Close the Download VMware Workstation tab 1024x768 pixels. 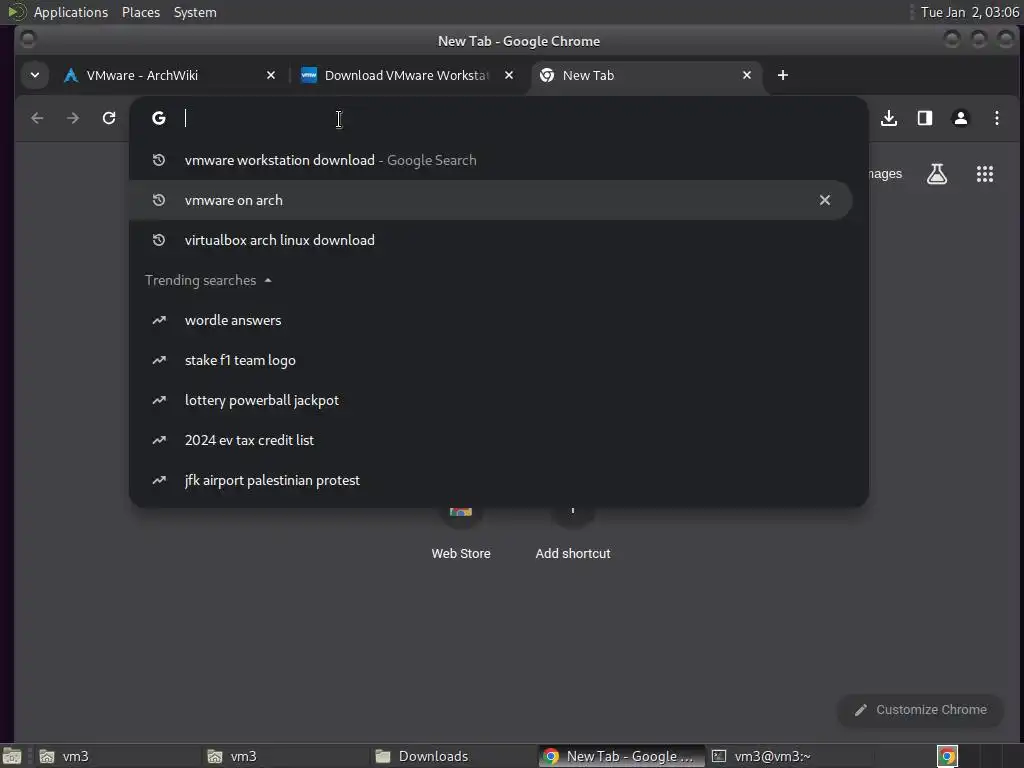pos(509,75)
